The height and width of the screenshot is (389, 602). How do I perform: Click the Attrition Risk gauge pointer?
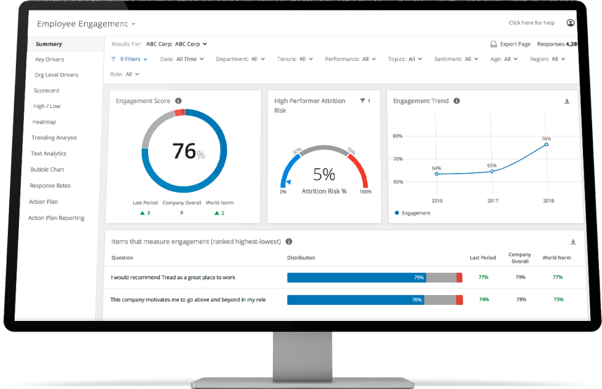tap(288, 182)
